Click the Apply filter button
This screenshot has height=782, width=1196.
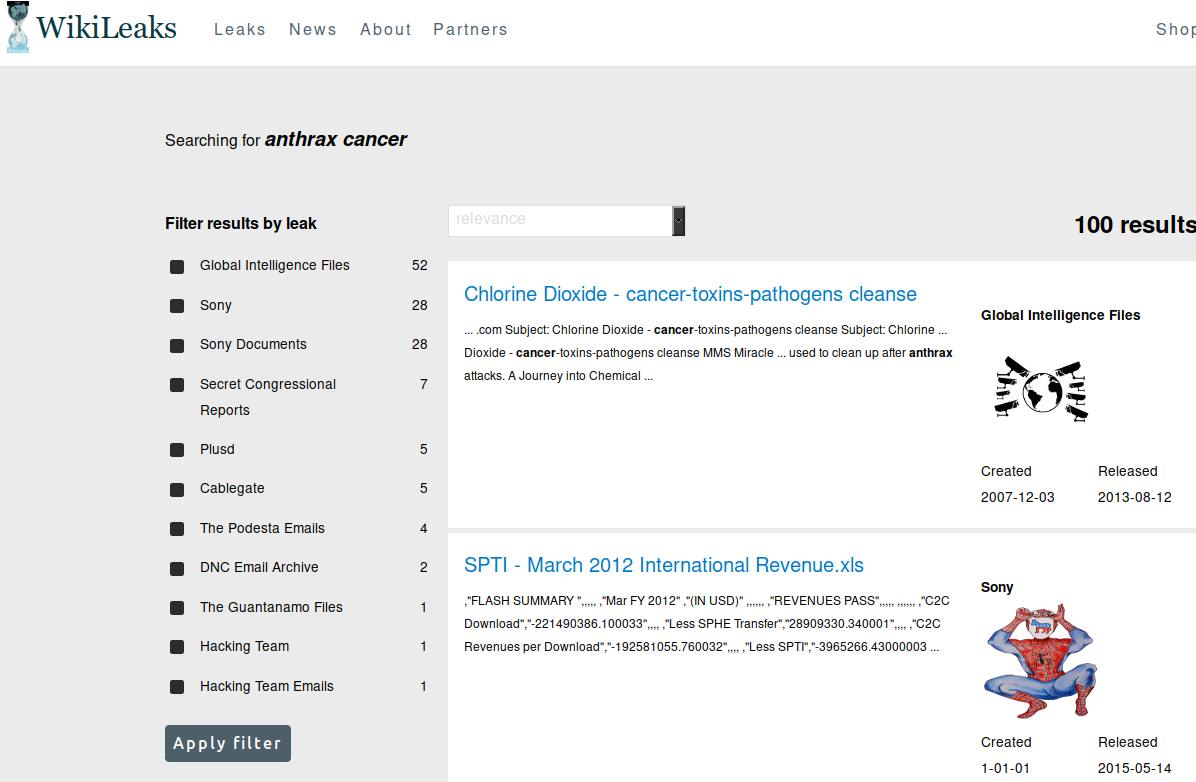click(228, 743)
